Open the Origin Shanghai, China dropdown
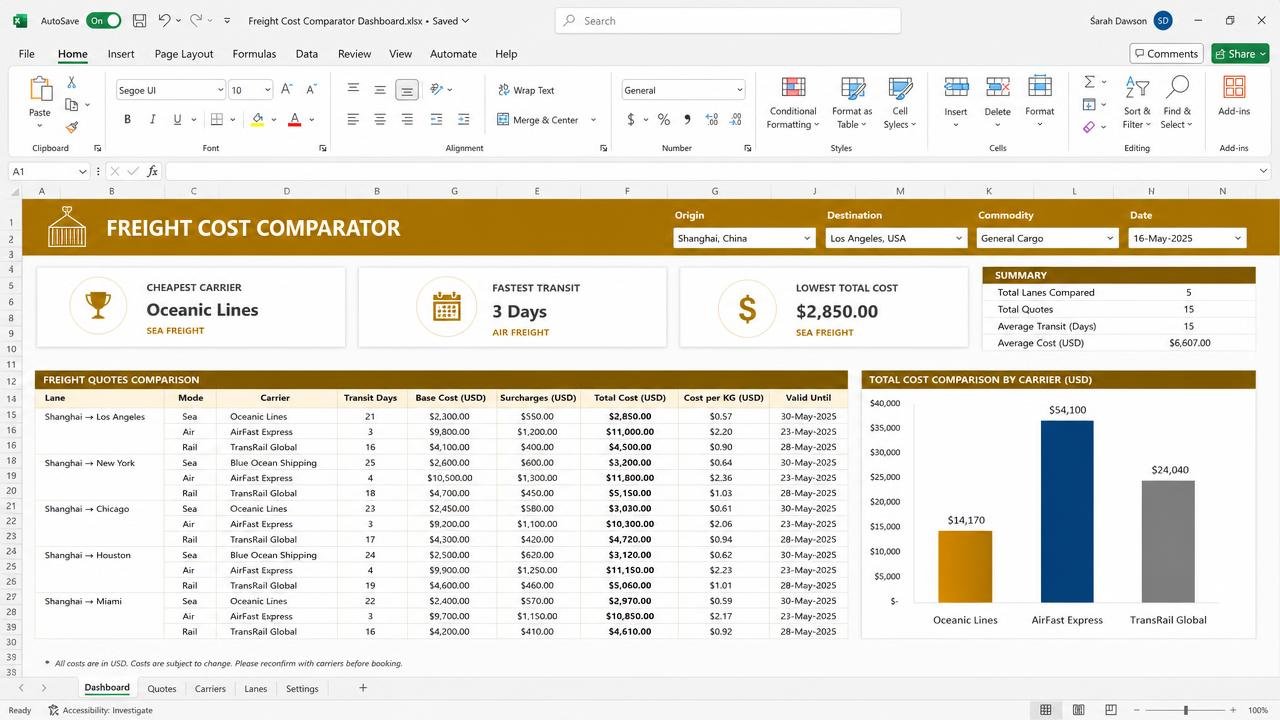This screenshot has width=1280, height=720. point(744,238)
